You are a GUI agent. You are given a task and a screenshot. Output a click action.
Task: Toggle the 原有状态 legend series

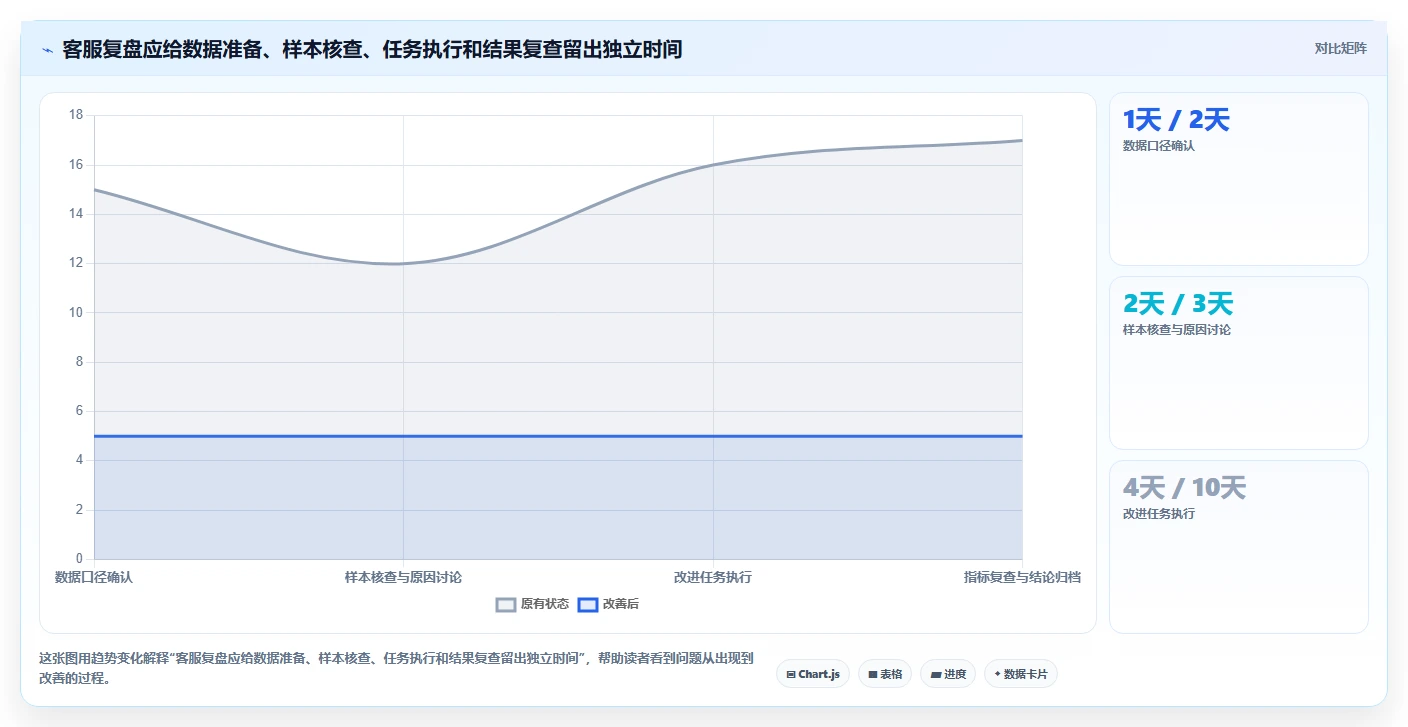point(533,604)
